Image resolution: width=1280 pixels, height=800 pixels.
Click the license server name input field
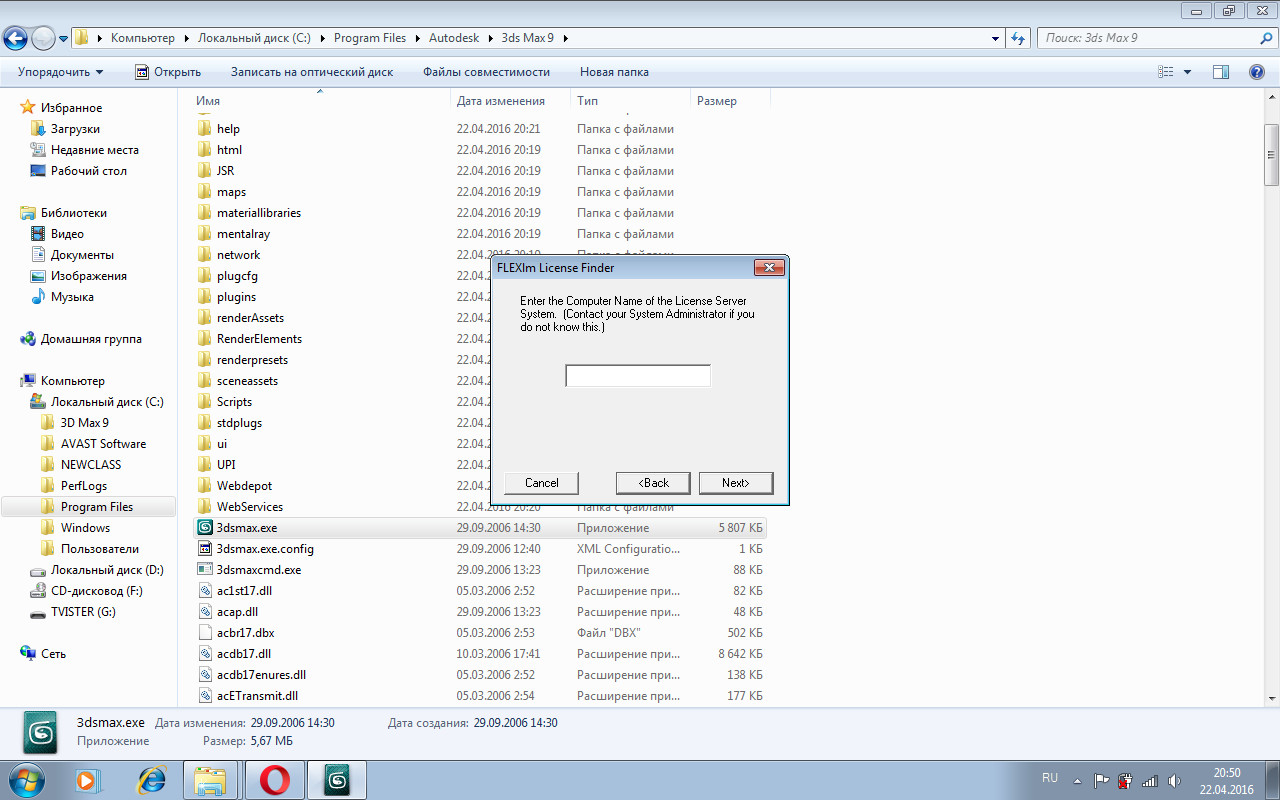(x=638, y=376)
